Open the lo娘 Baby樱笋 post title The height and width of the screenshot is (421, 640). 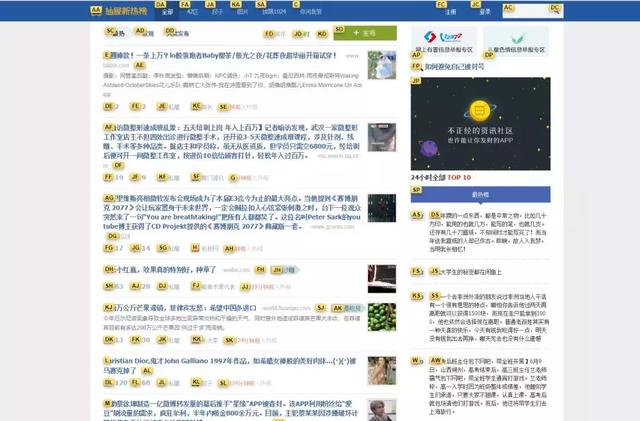(220, 56)
